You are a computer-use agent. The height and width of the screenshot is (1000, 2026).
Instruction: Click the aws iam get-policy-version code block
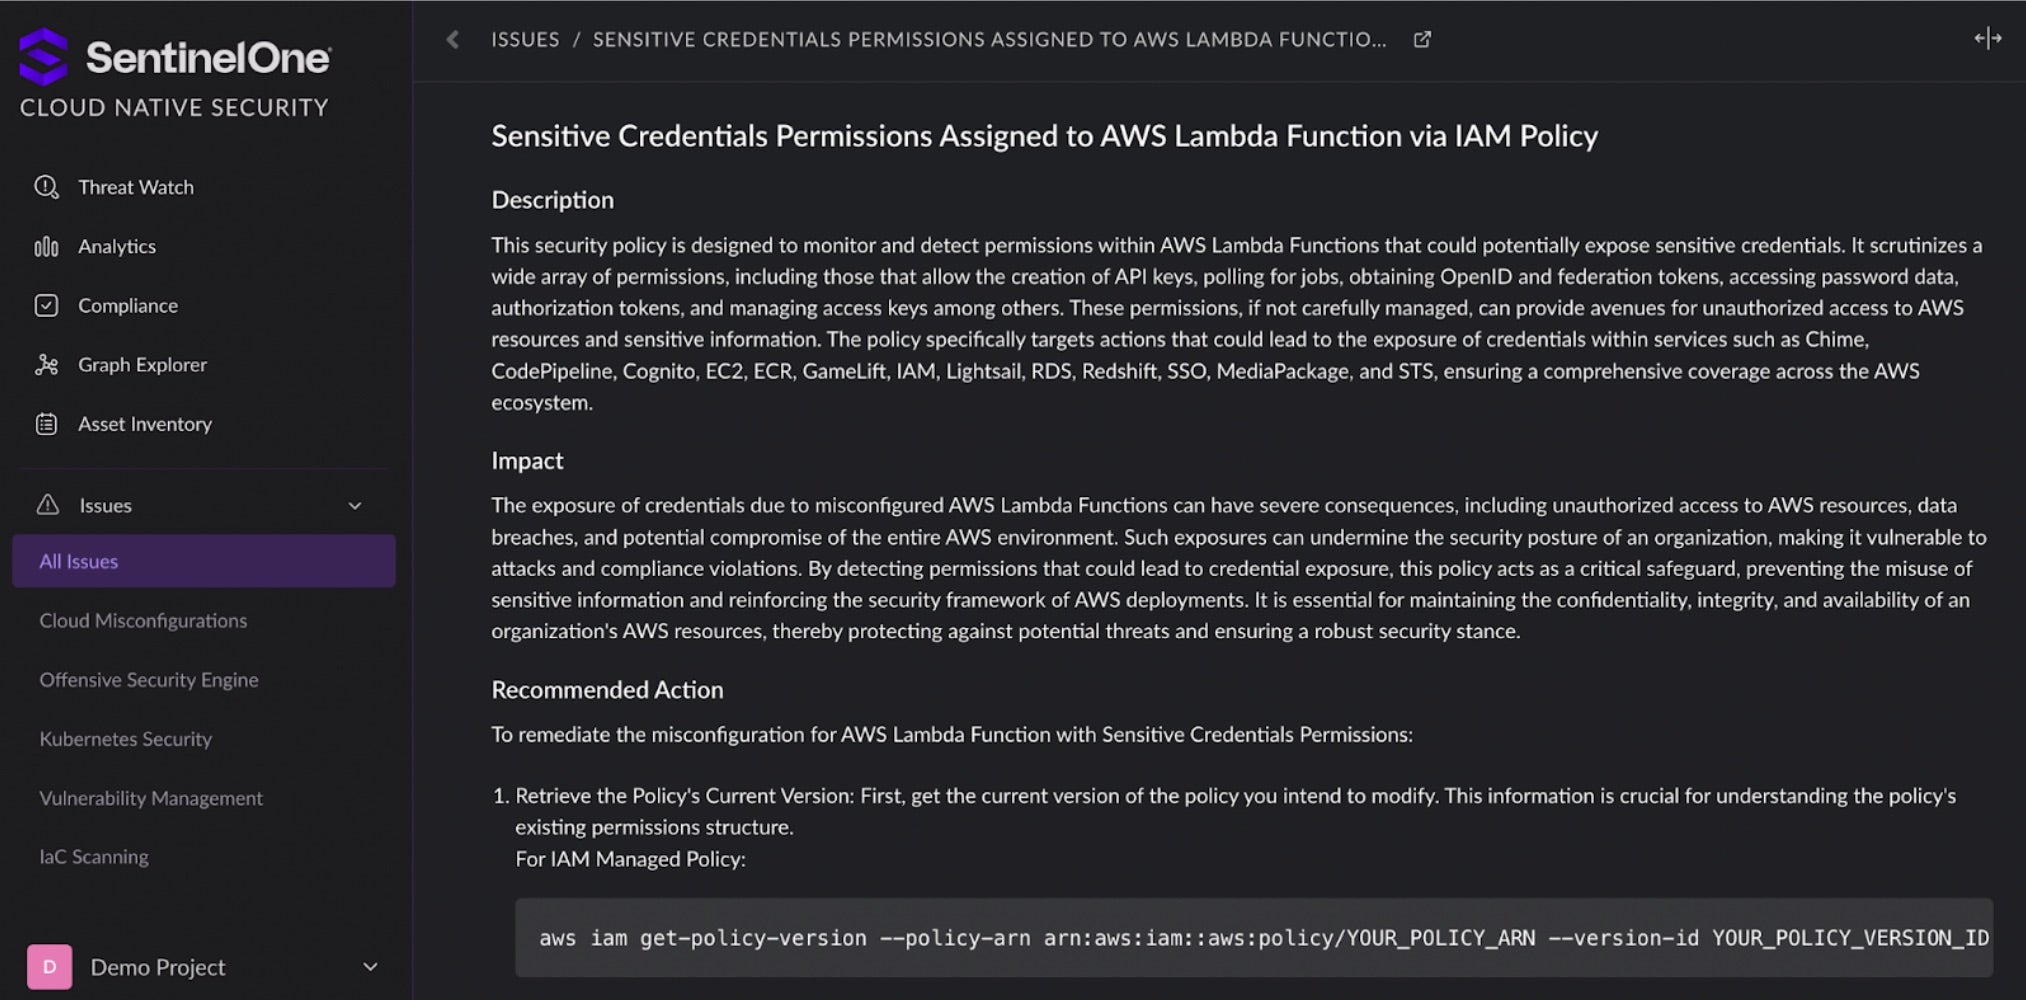pyautogui.click(x=1253, y=938)
